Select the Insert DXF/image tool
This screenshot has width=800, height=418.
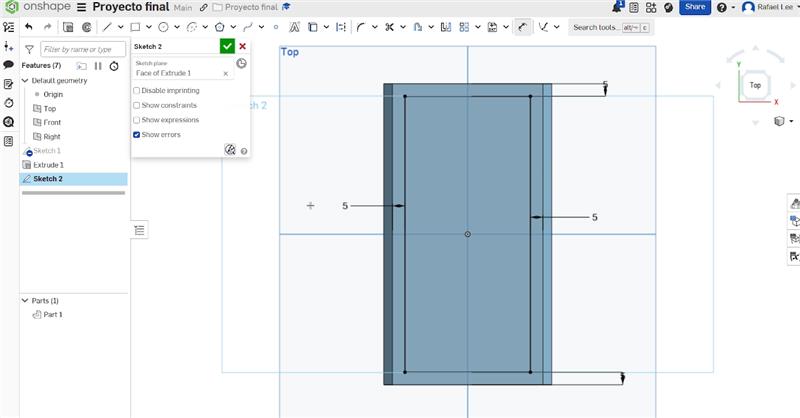pyautogui.click(x=492, y=27)
